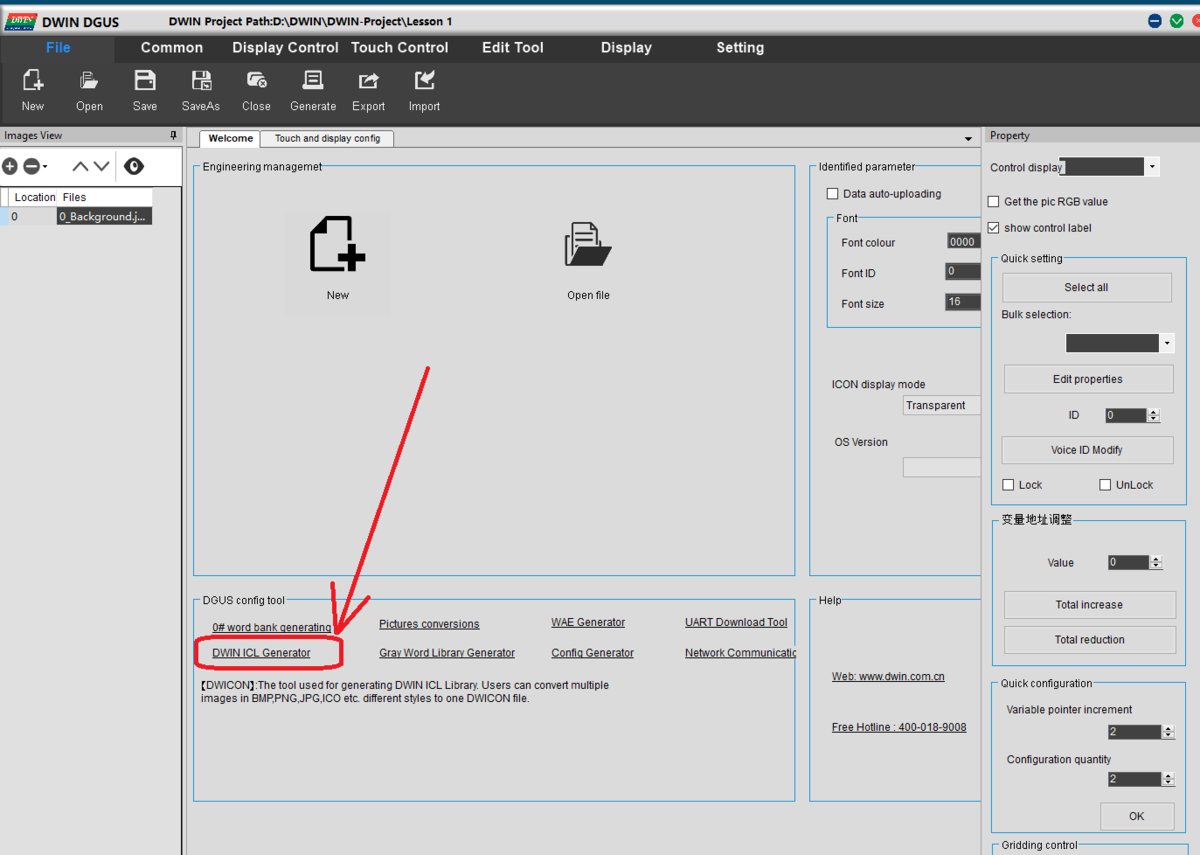1200x855 pixels.
Task: Open the Common menu tab
Action: click(x=172, y=48)
